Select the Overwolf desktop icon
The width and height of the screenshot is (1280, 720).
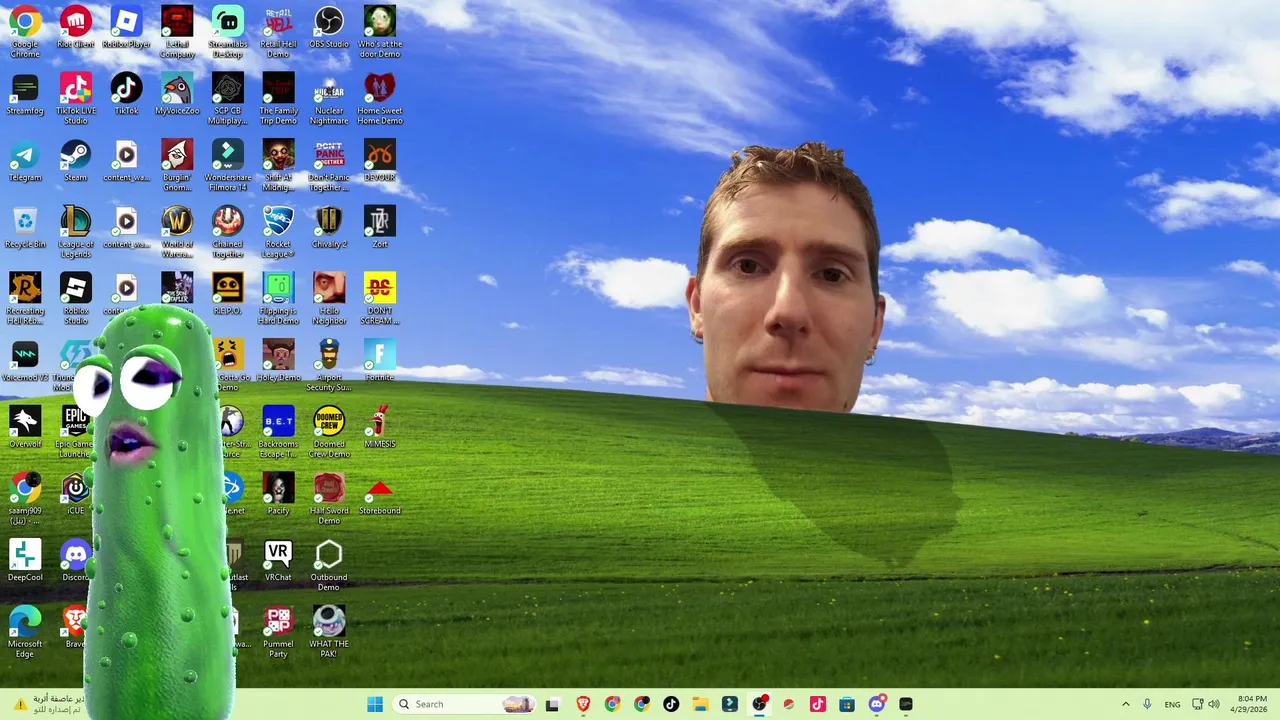coord(25,427)
